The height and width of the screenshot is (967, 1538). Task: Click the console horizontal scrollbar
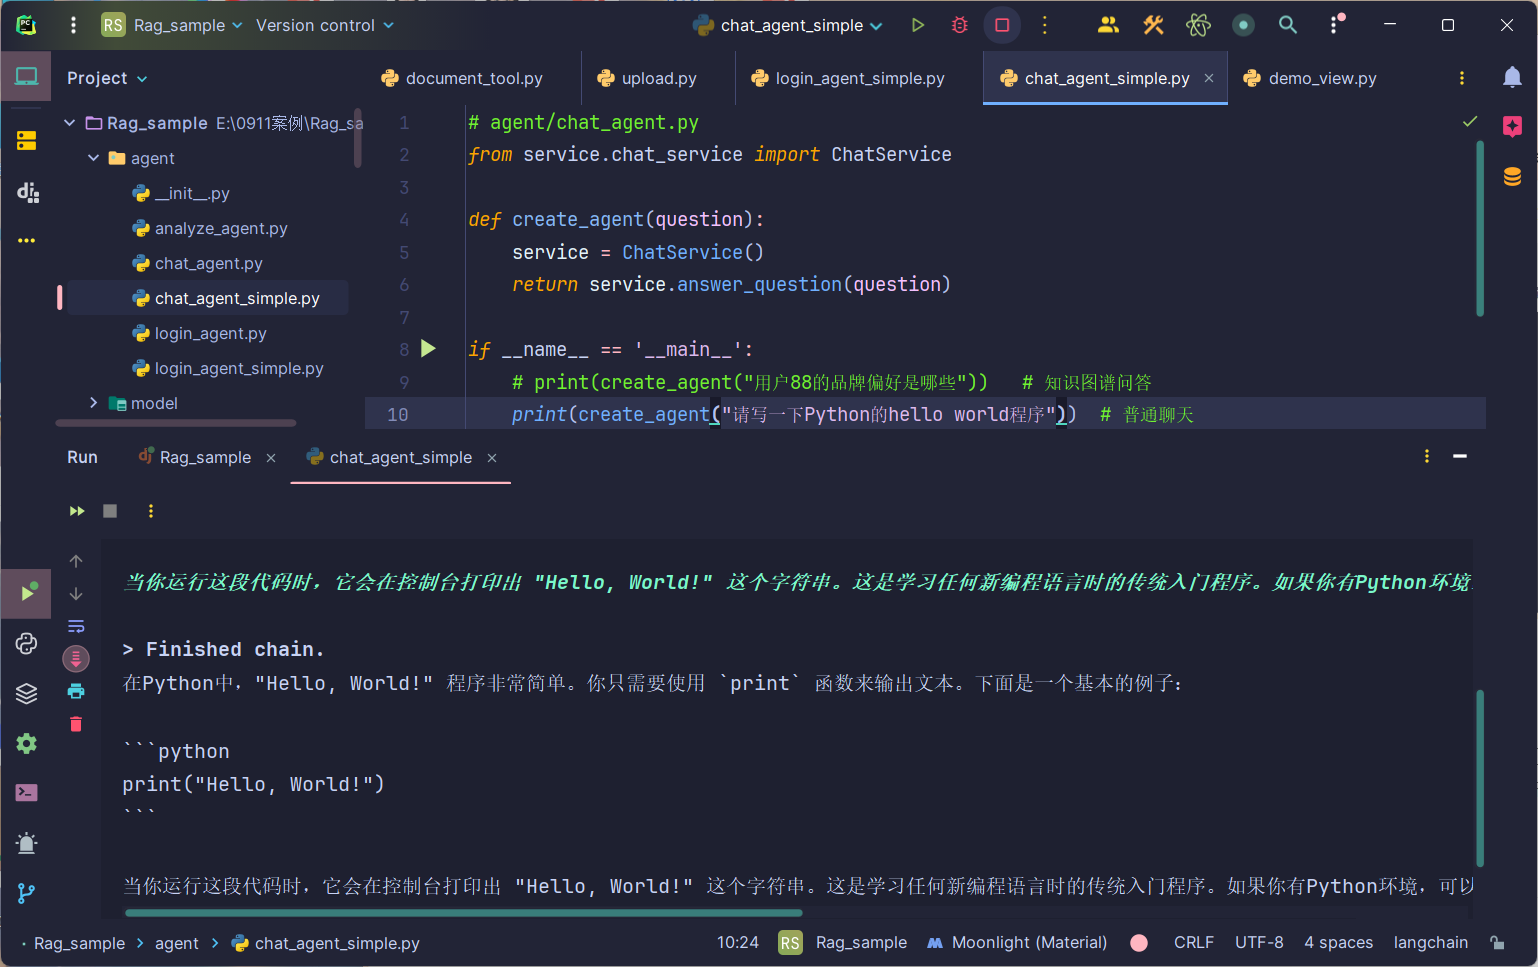click(x=463, y=912)
